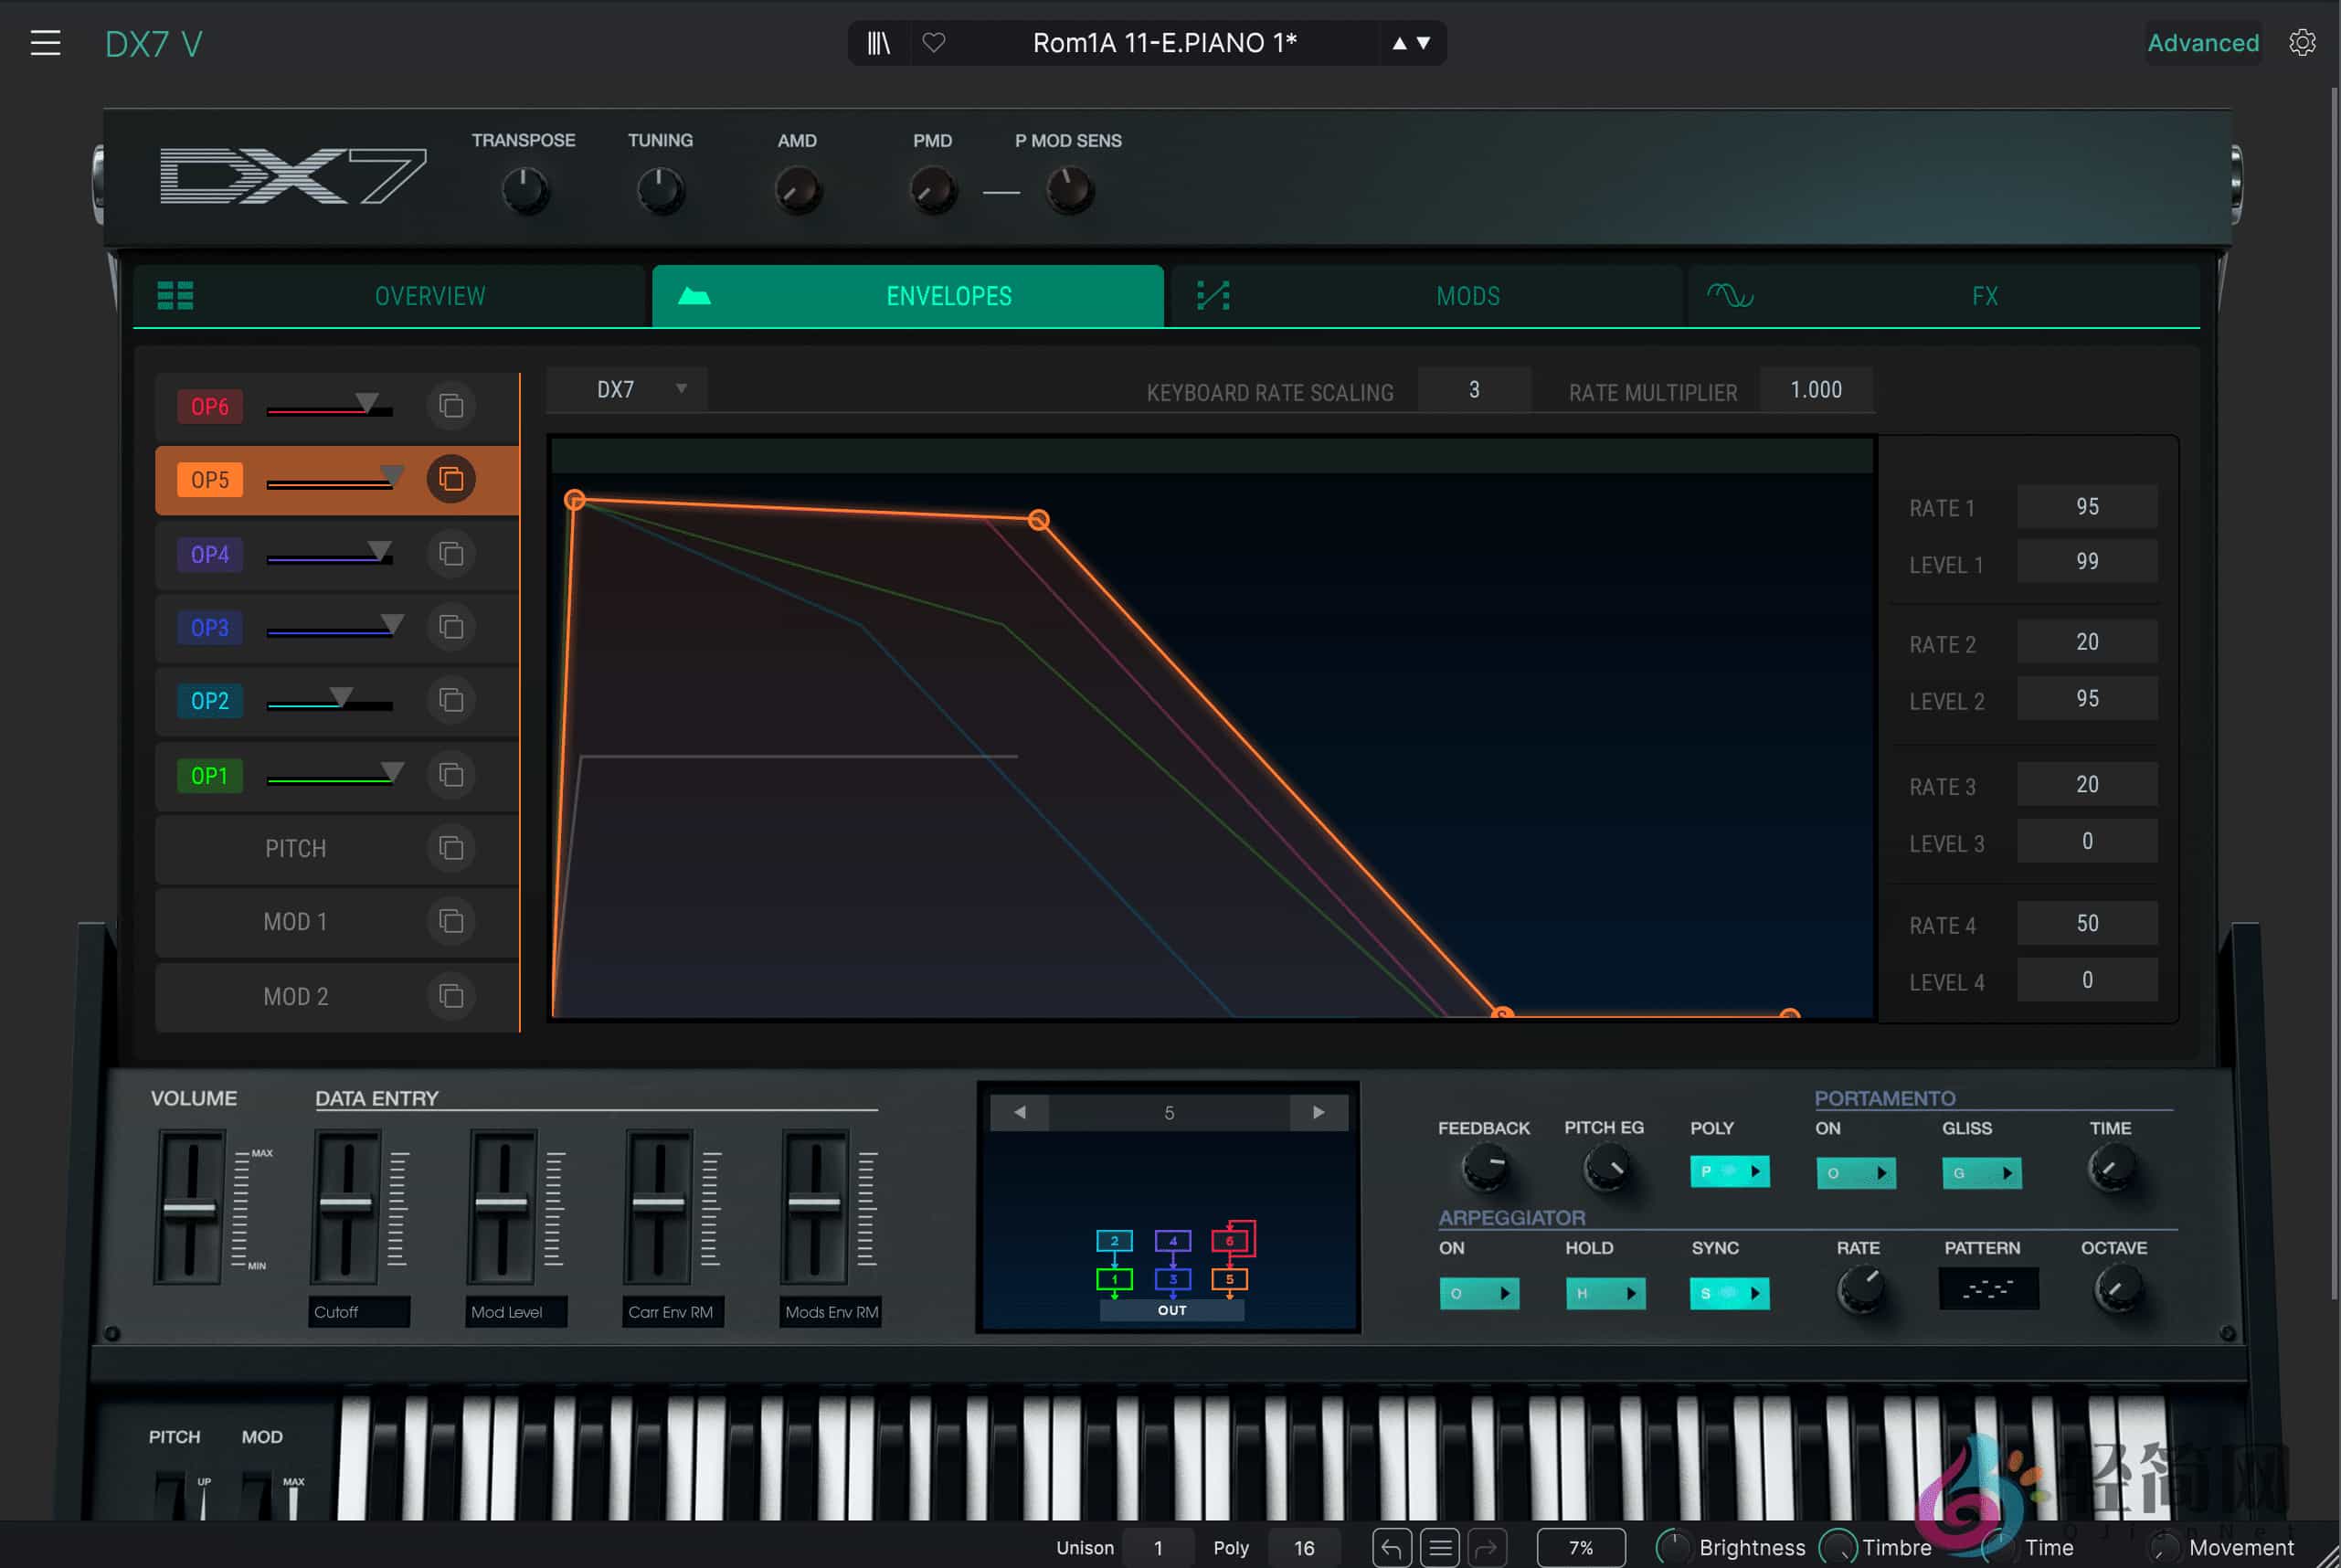Toggle Portamento ON switch
Image resolution: width=2341 pixels, height=1568 pixels.
[x=1857, y=1172]
